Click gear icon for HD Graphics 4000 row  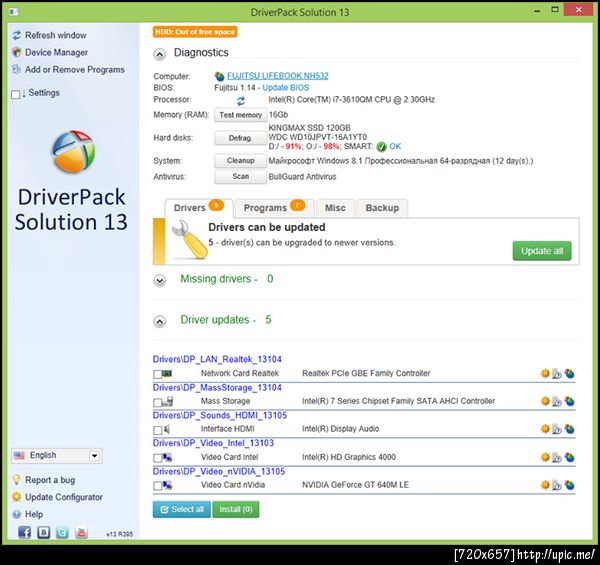point(545,457)
